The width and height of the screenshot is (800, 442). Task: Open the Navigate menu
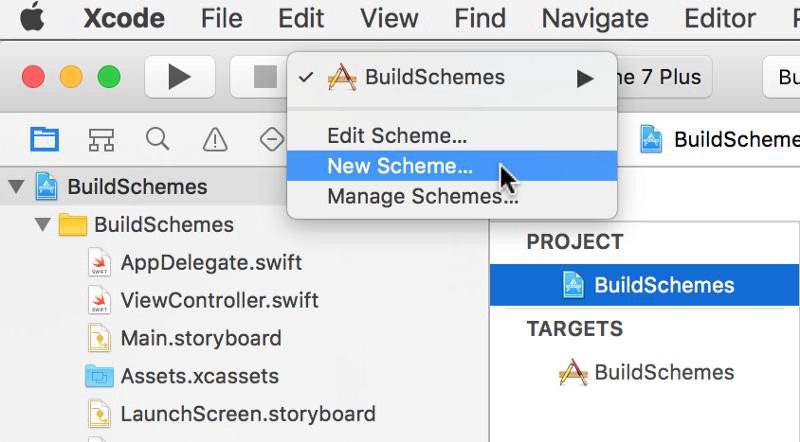[594, 18]
